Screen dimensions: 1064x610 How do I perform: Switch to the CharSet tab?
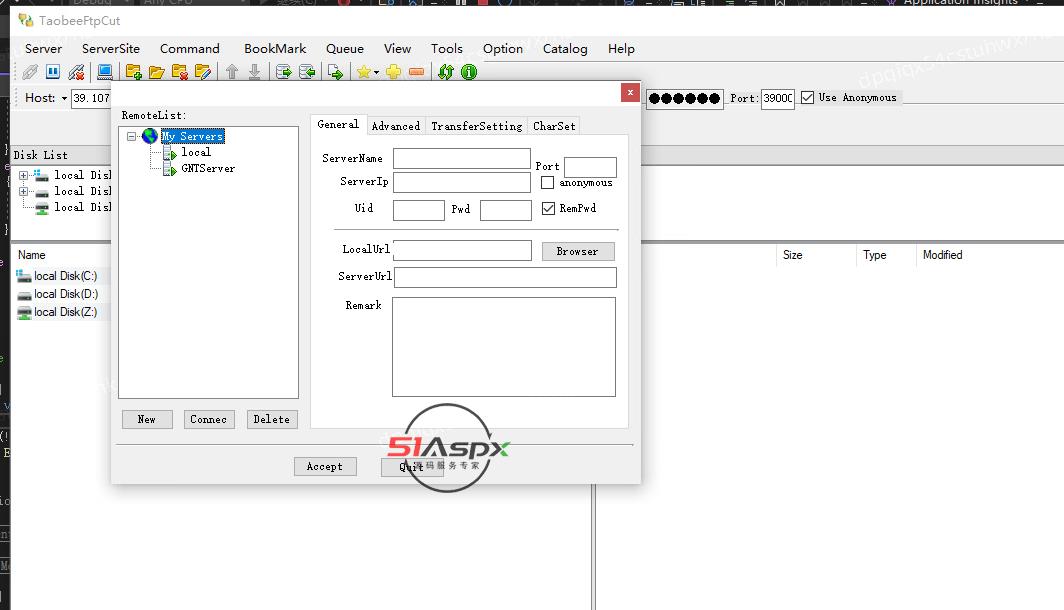[x=554, y=126]
